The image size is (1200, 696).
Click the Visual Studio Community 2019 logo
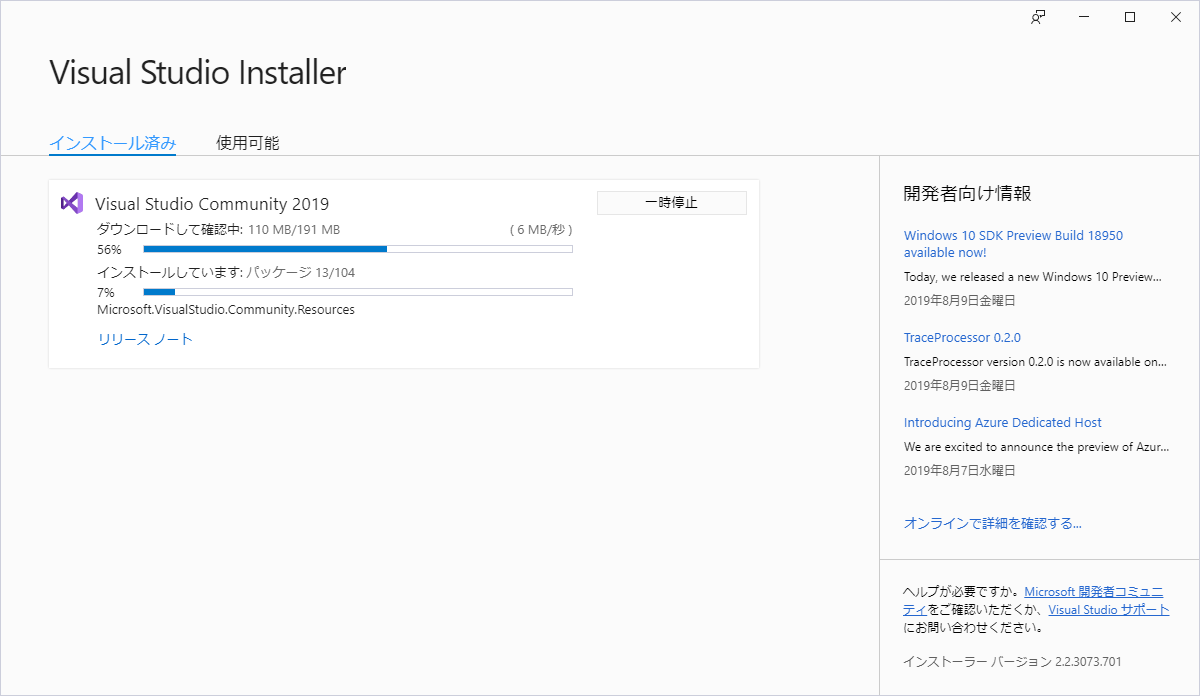tap(71, 203)
